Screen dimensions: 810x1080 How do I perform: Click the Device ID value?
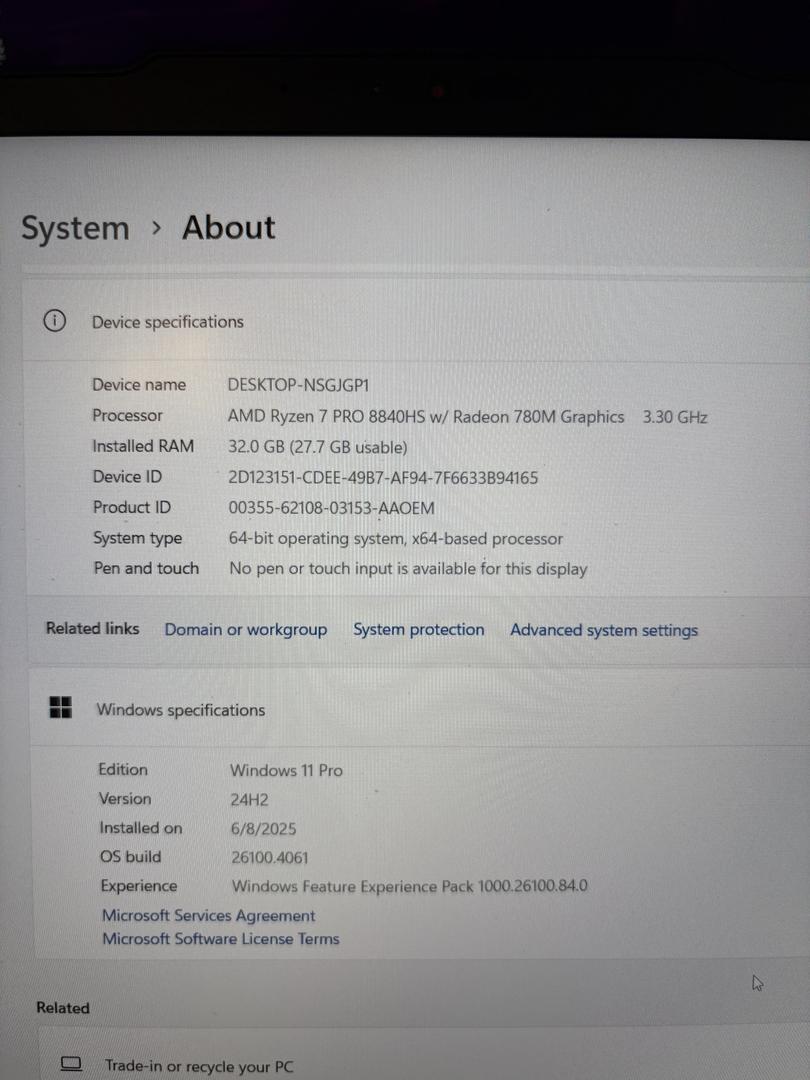383,478
